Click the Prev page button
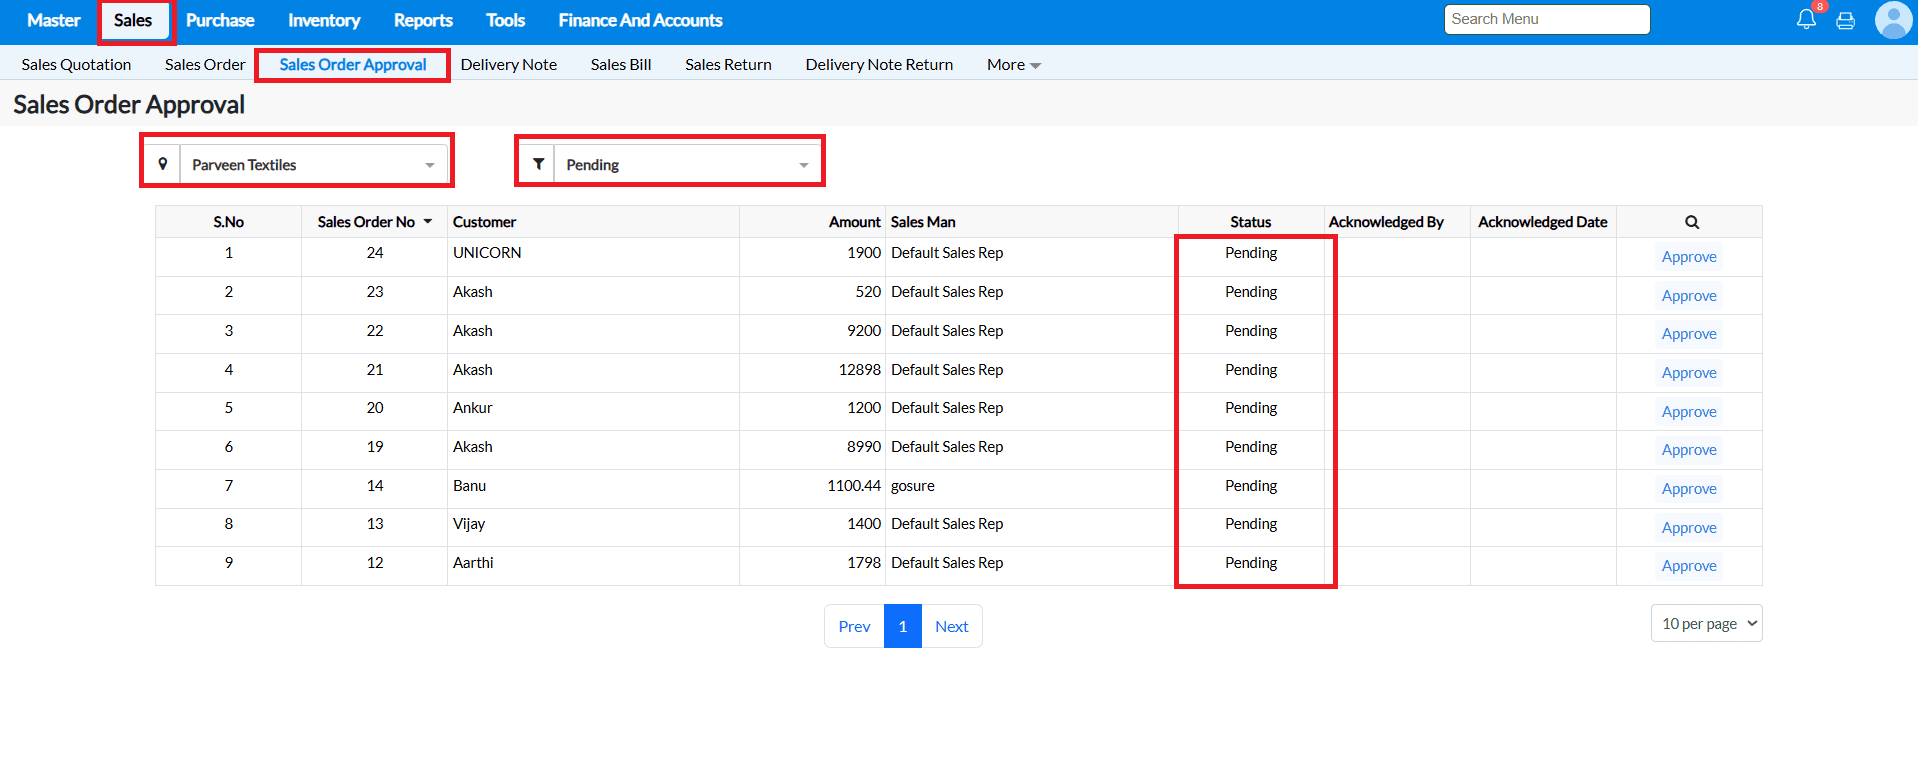The height and width of the screenshot is (763, 1918). (x=854, y=627)
